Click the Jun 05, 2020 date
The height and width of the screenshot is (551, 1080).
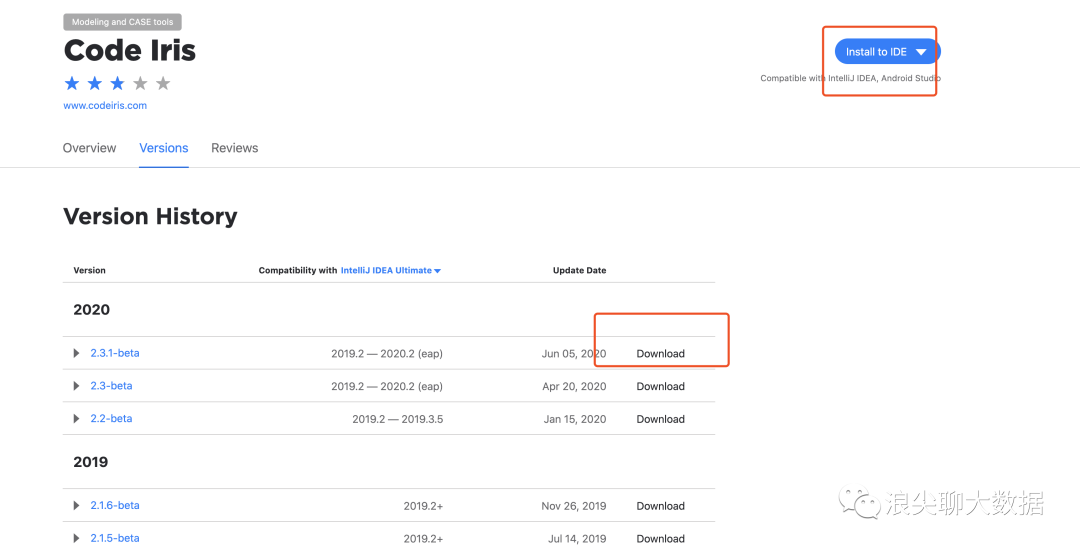(574, 353)
